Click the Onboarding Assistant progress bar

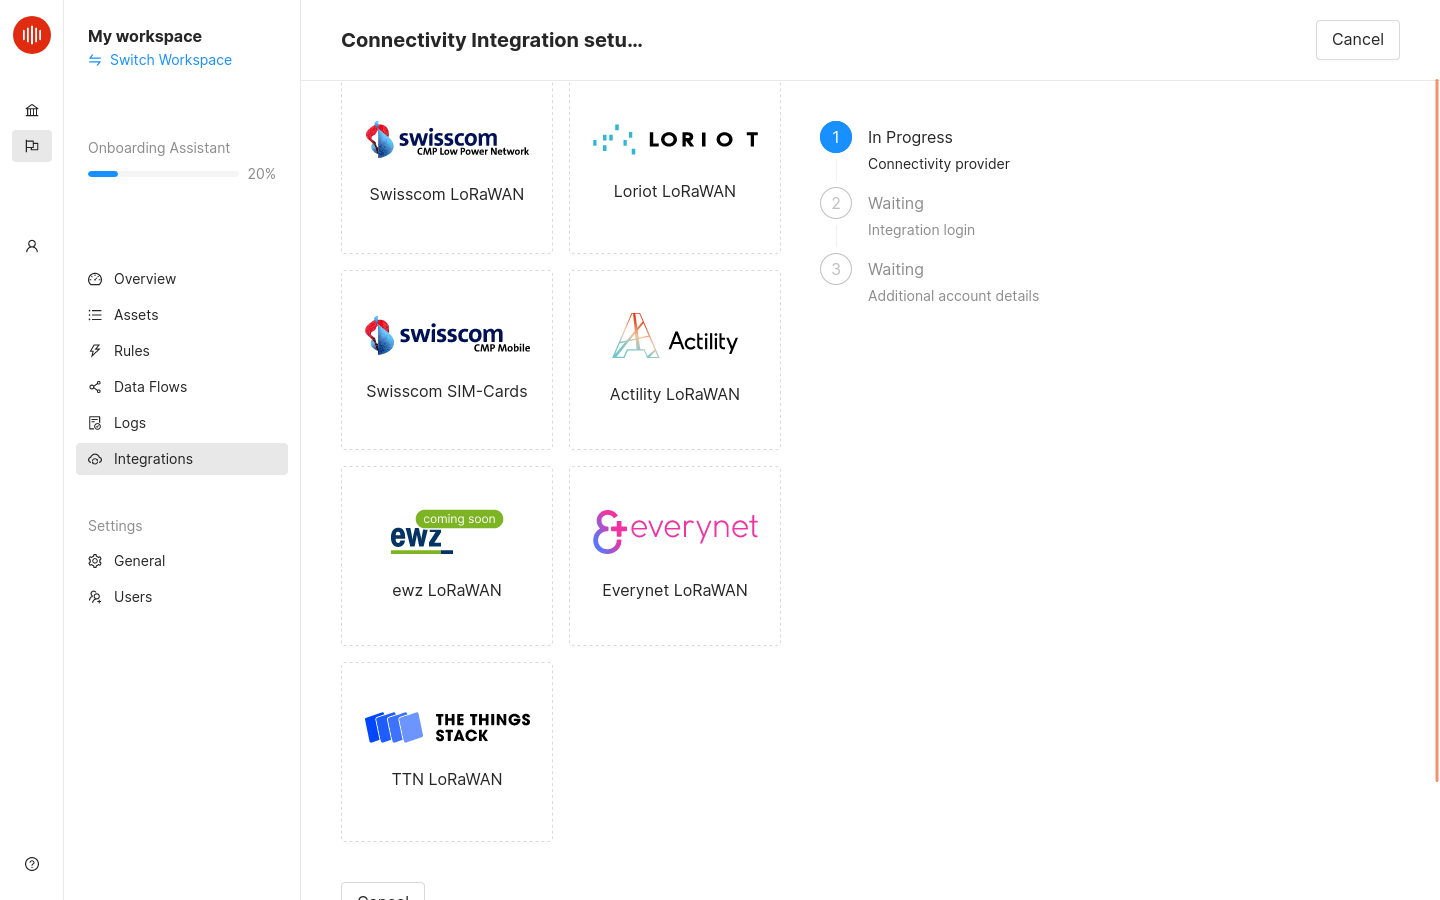pyautogui.click(x=163, y=173)
